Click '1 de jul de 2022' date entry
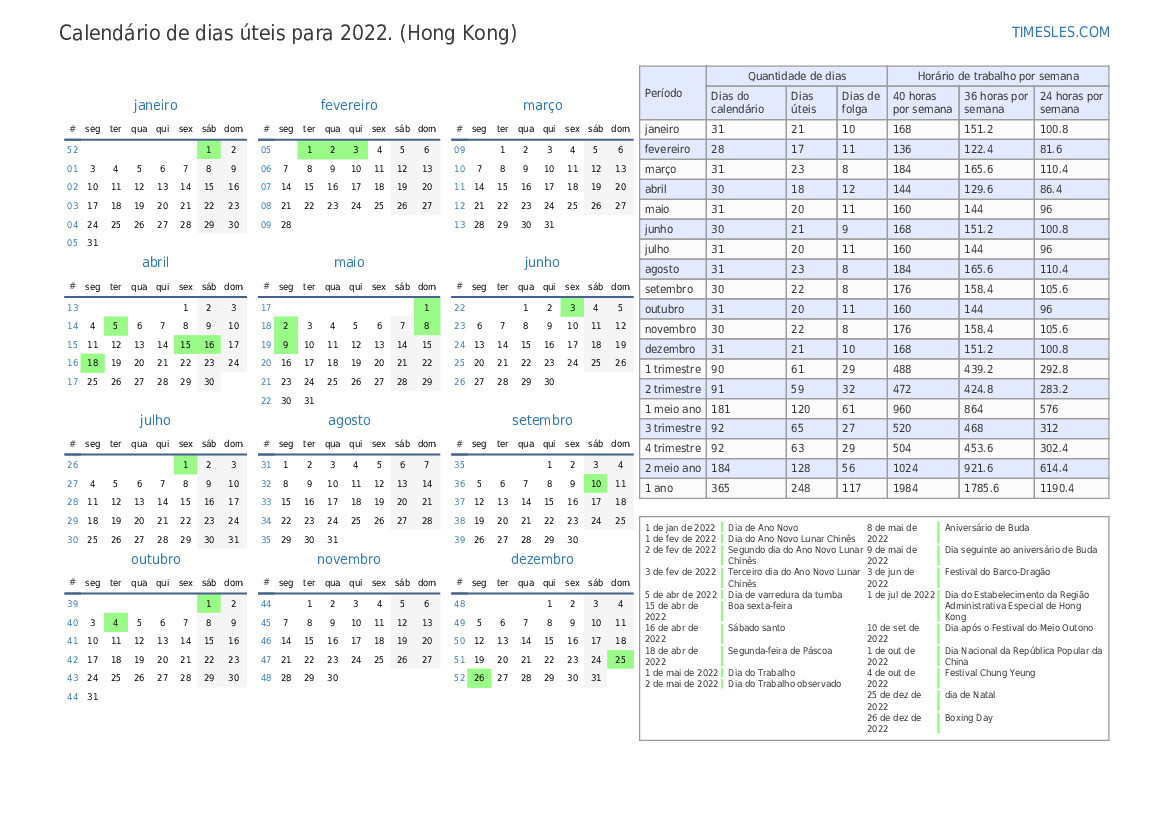Screen dimensions: 1169x827 click(x=901, y=595)
